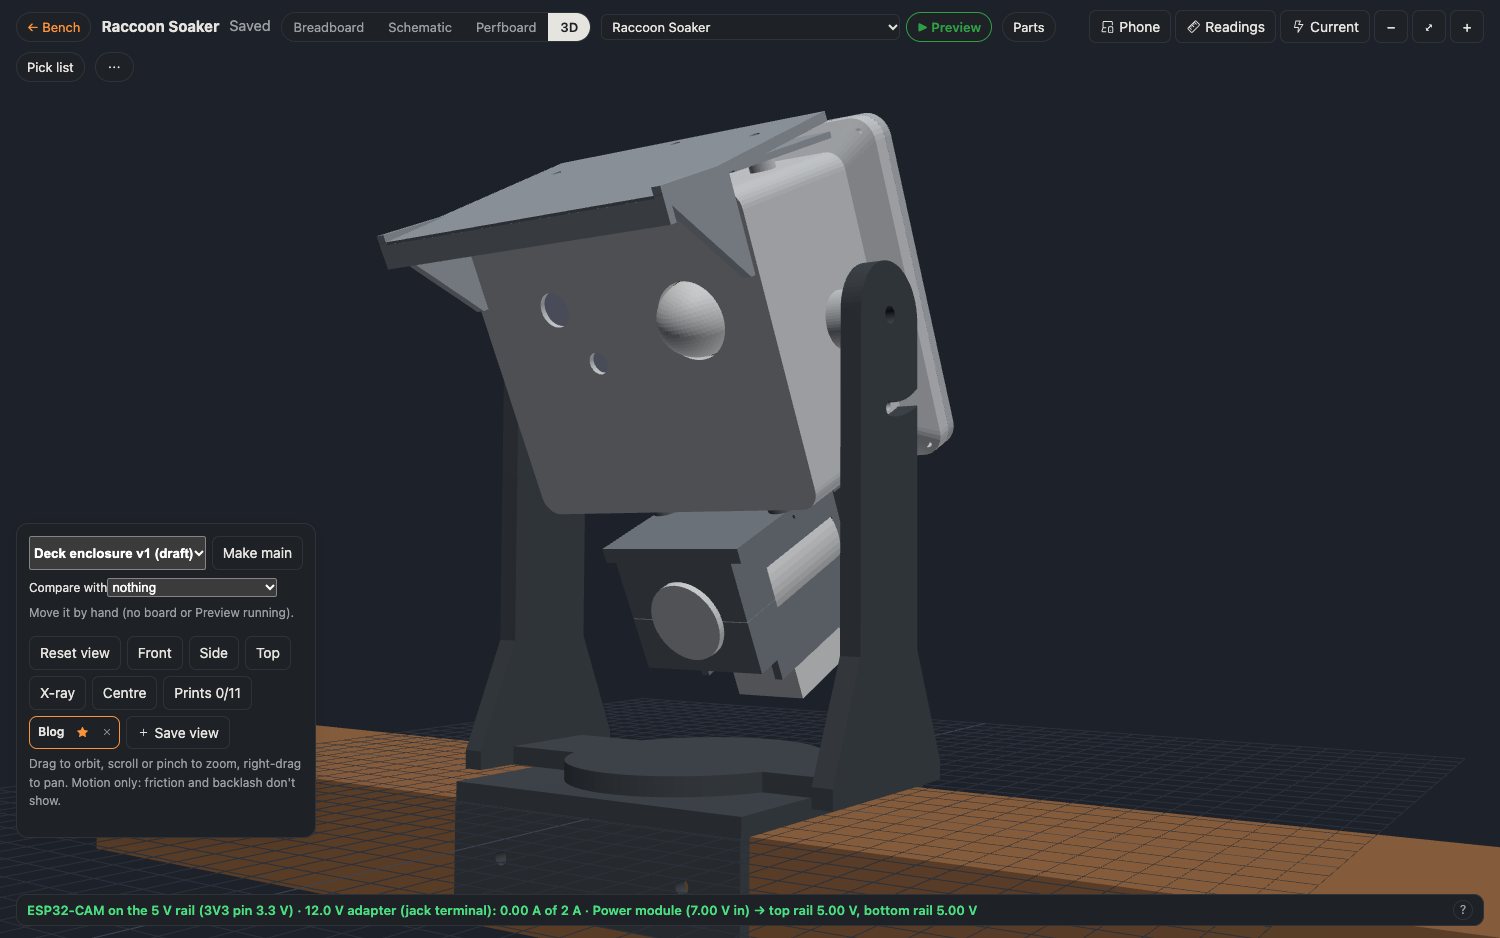
Task: Zoom out with the minus button
Action: coord(1391,27)
